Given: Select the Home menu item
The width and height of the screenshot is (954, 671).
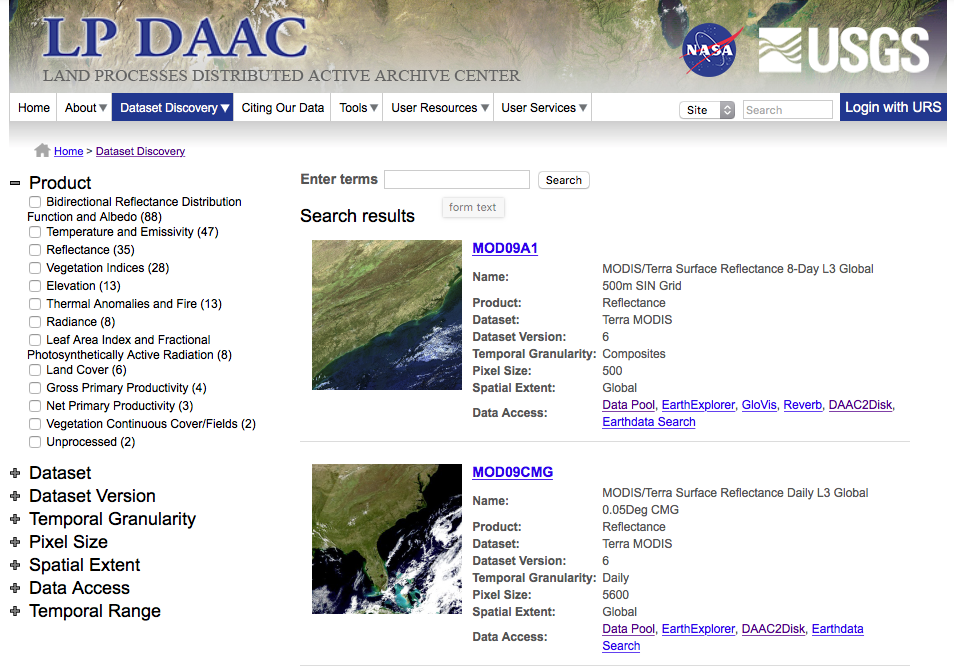Looking at the screenshot, I should coord(34,108).
